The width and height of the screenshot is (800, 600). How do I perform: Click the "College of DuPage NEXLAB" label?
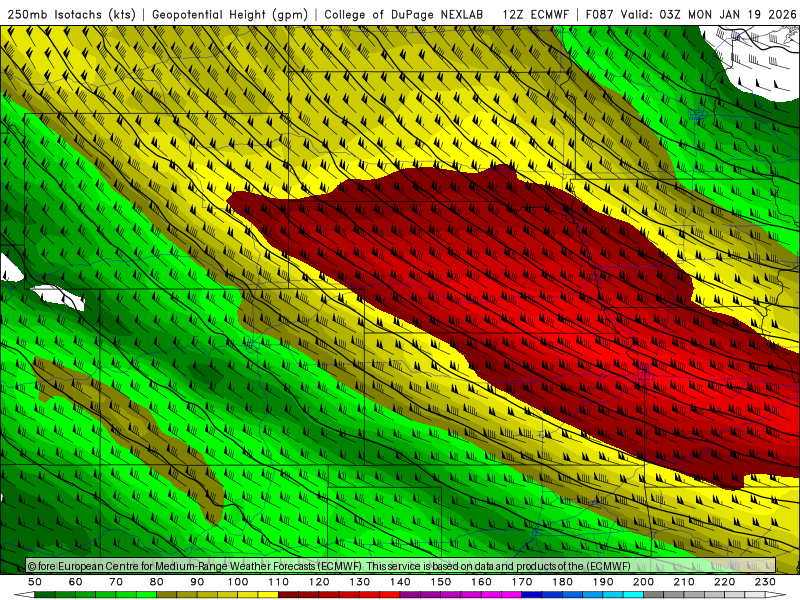click(x=404, y=14)
